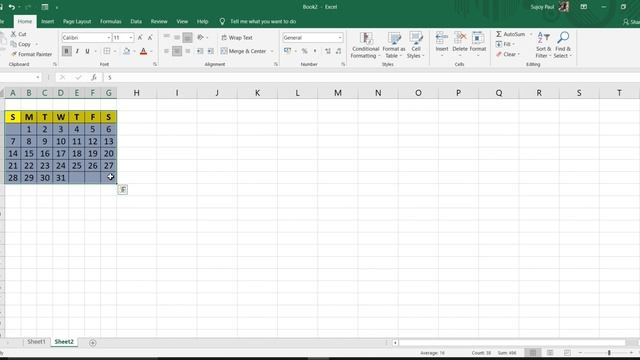This screenshot has width=640, height=360.
Task: Toggle Bold formatting
Action: pyautogui.click(x=67, y=51)
